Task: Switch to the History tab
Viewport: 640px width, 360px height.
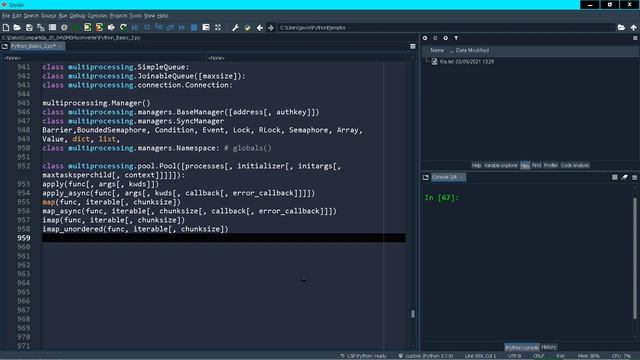Action: pos(549,347)
